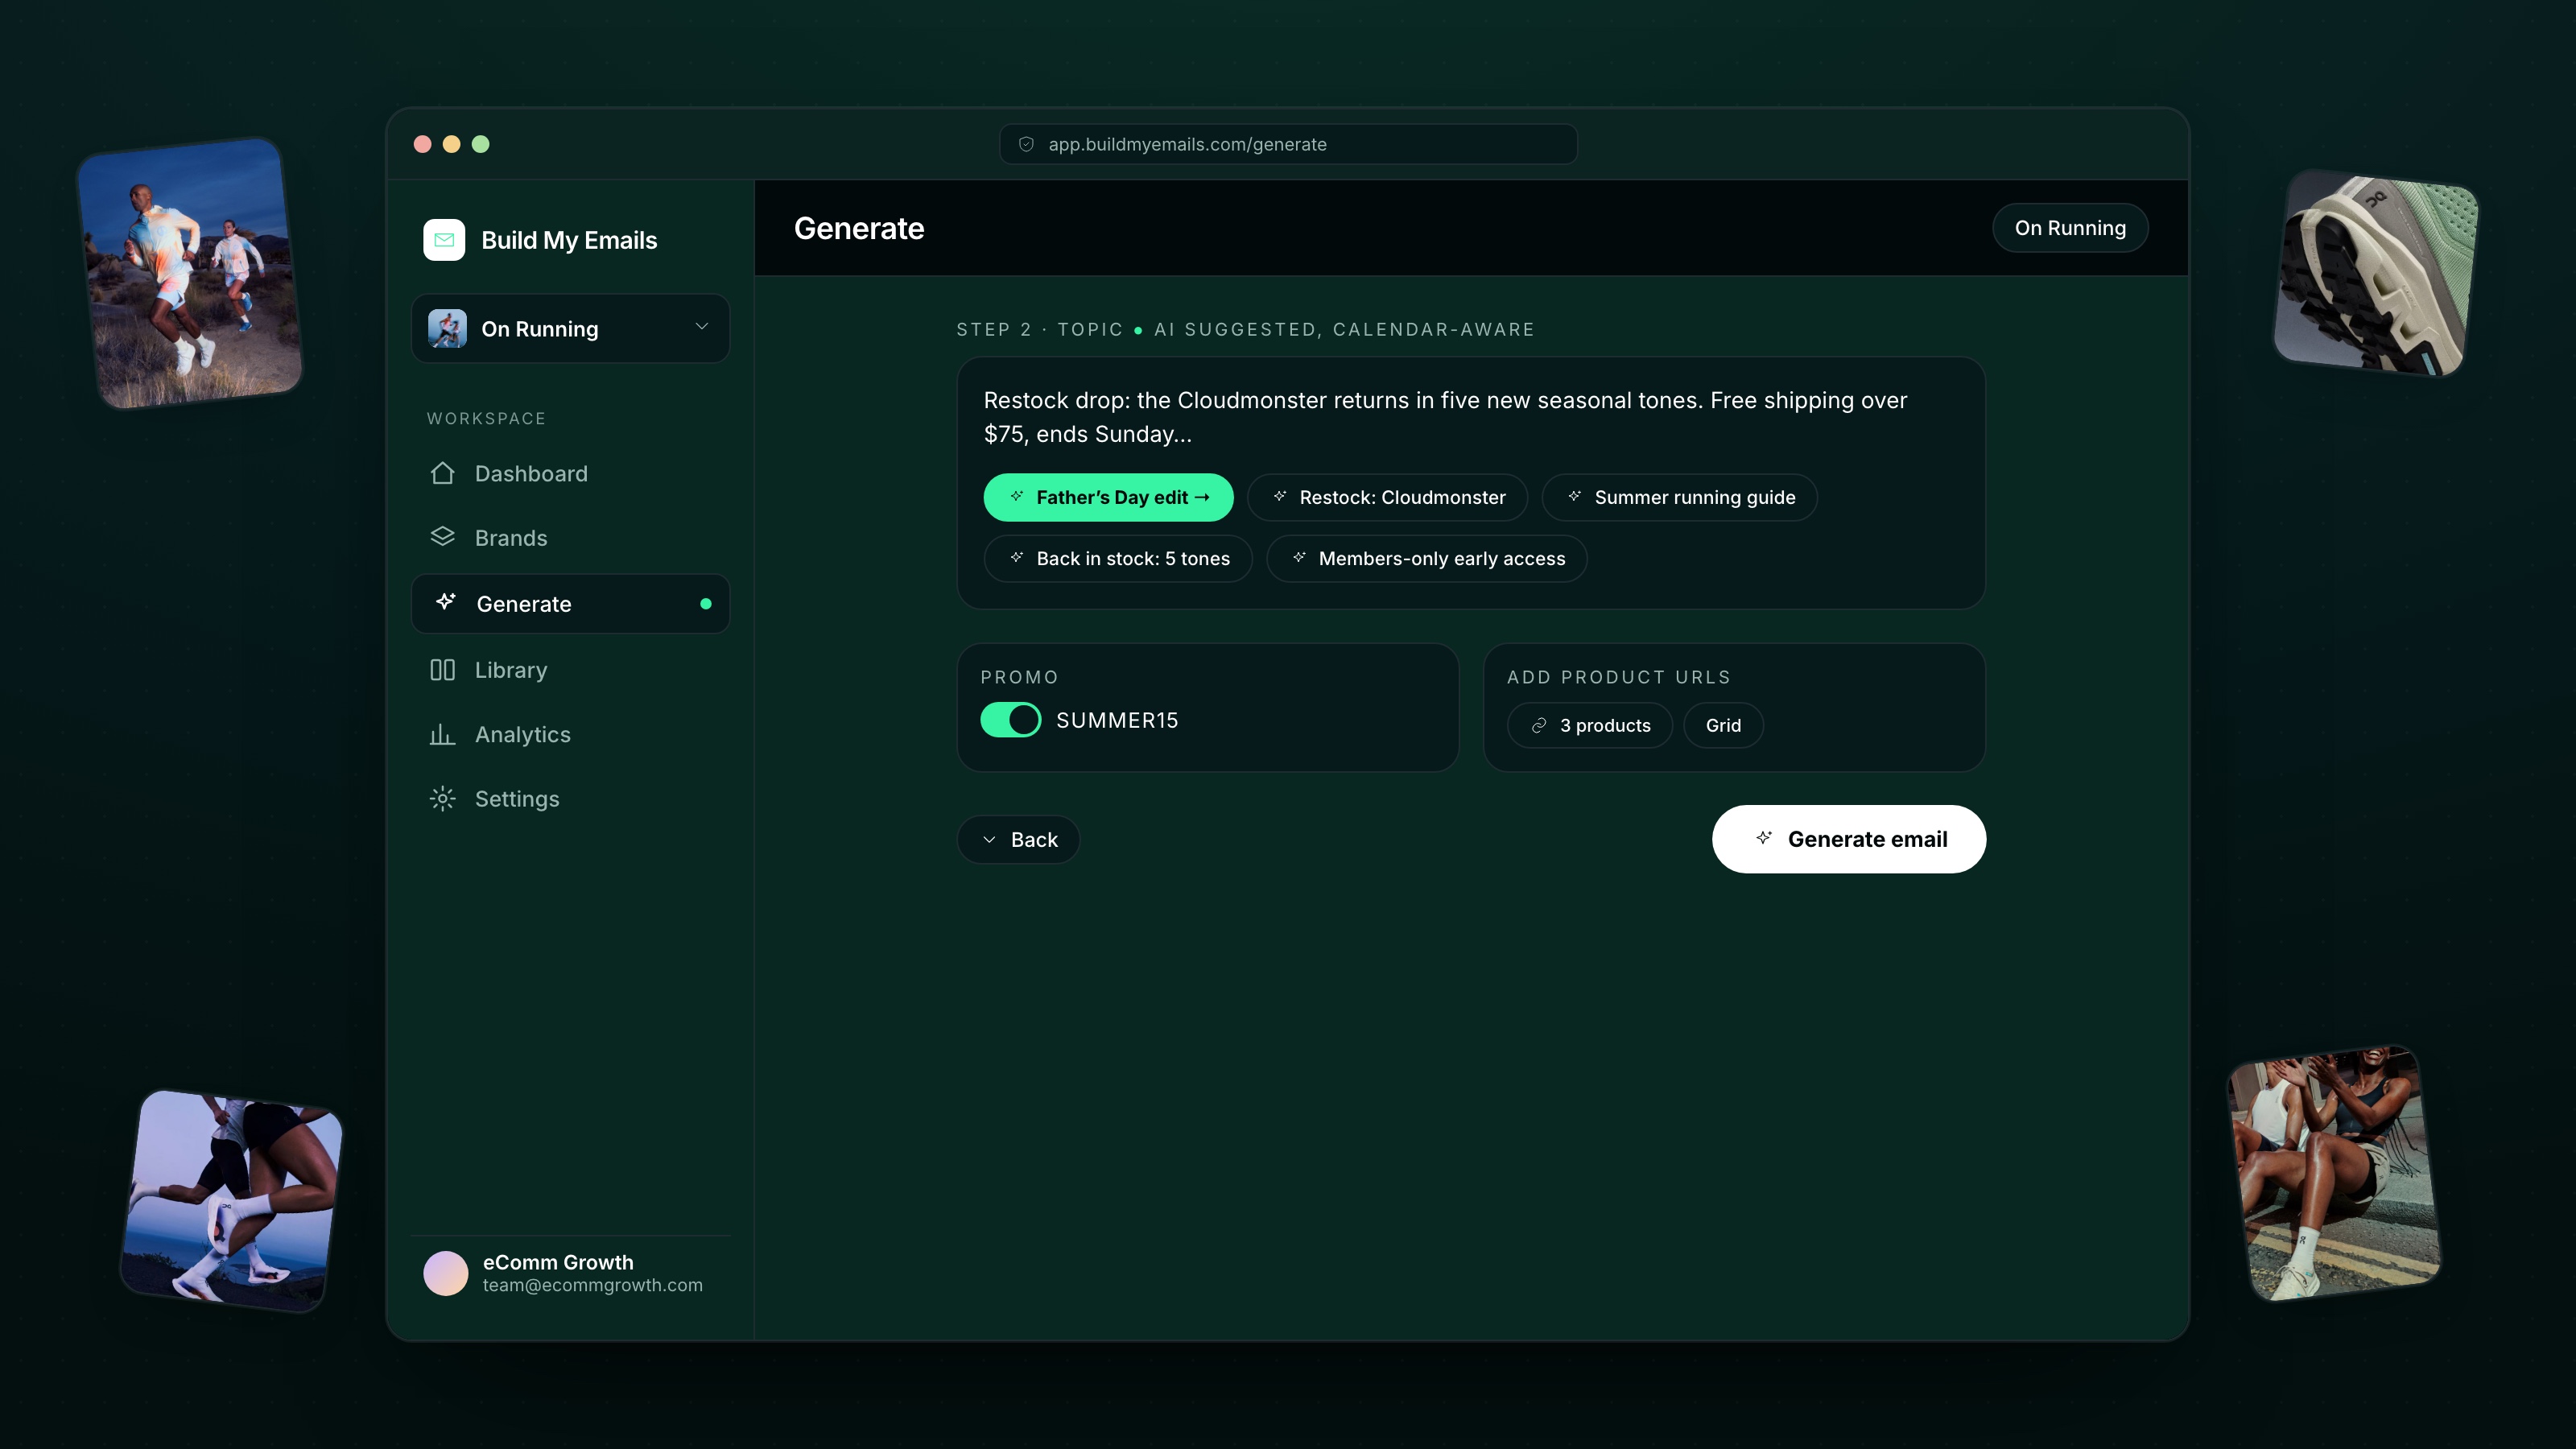Image resolution: width=2576 pixels, height=1449 pixels.
Task: Click the On Running brand avatar in selector
Action: tap(447, 328)
